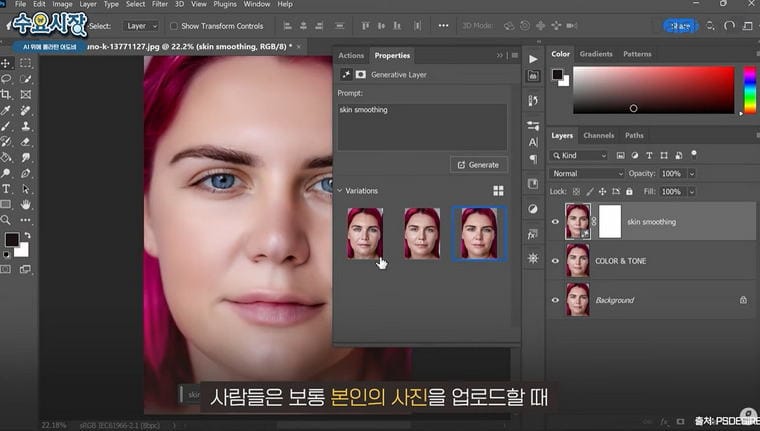760x431 pixels.
Task: Open the Layer menu
Action: tap(88, 4)
